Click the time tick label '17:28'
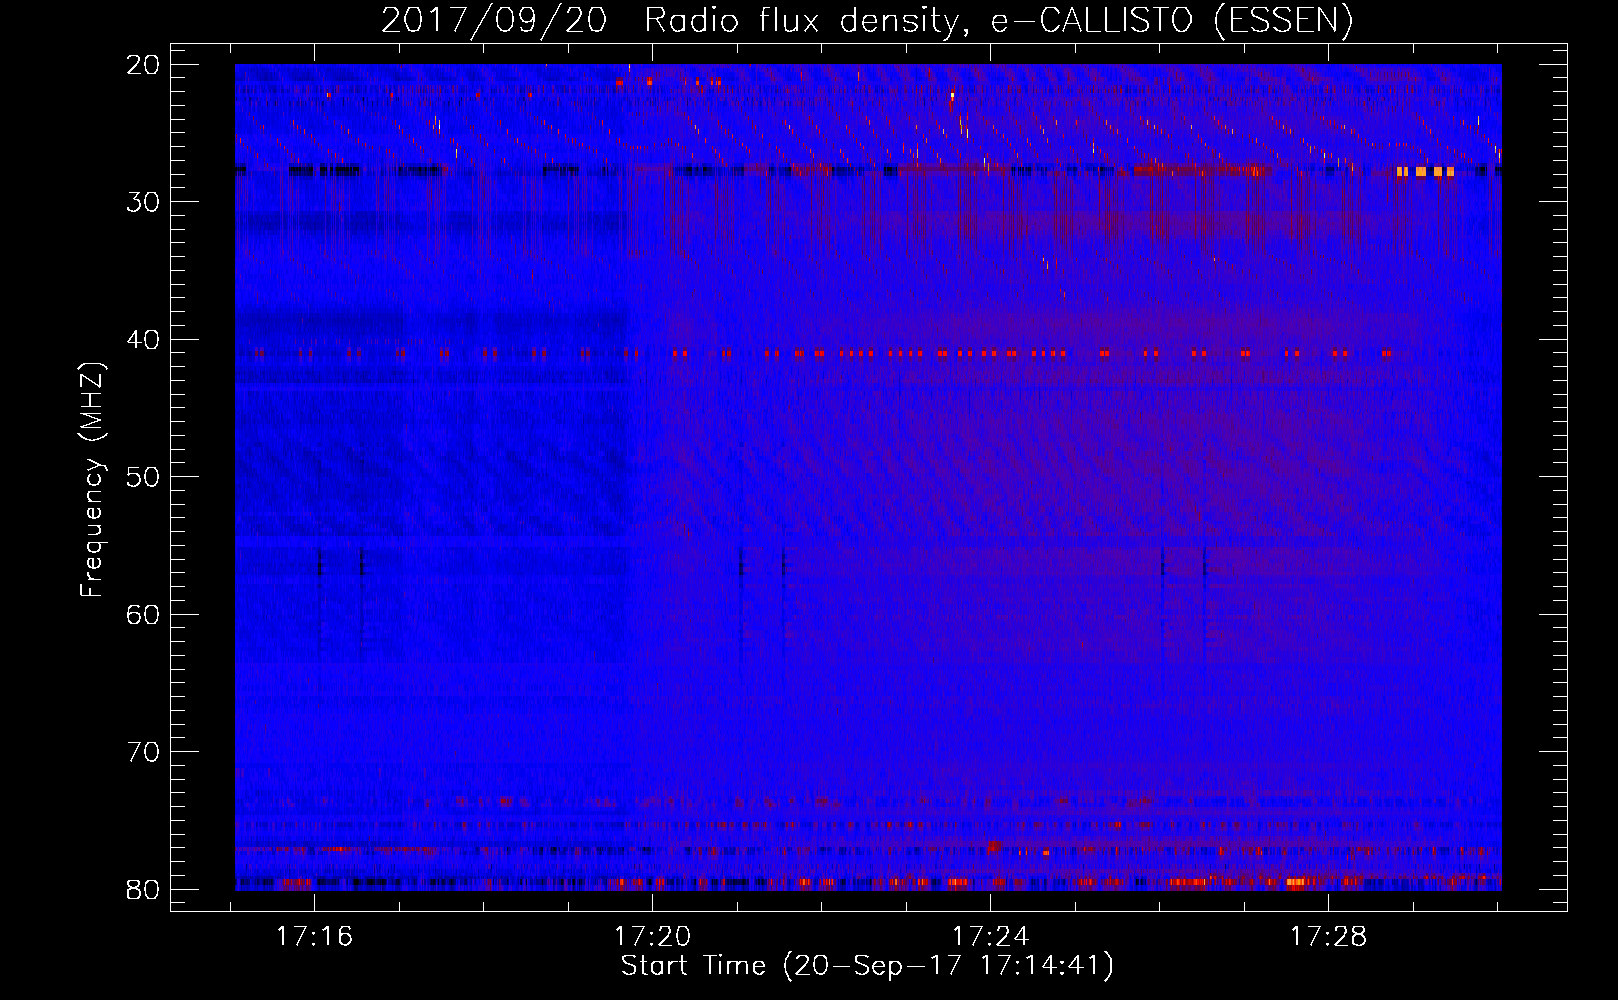Screen dimensions: 1618x1000 point(1329,937)
